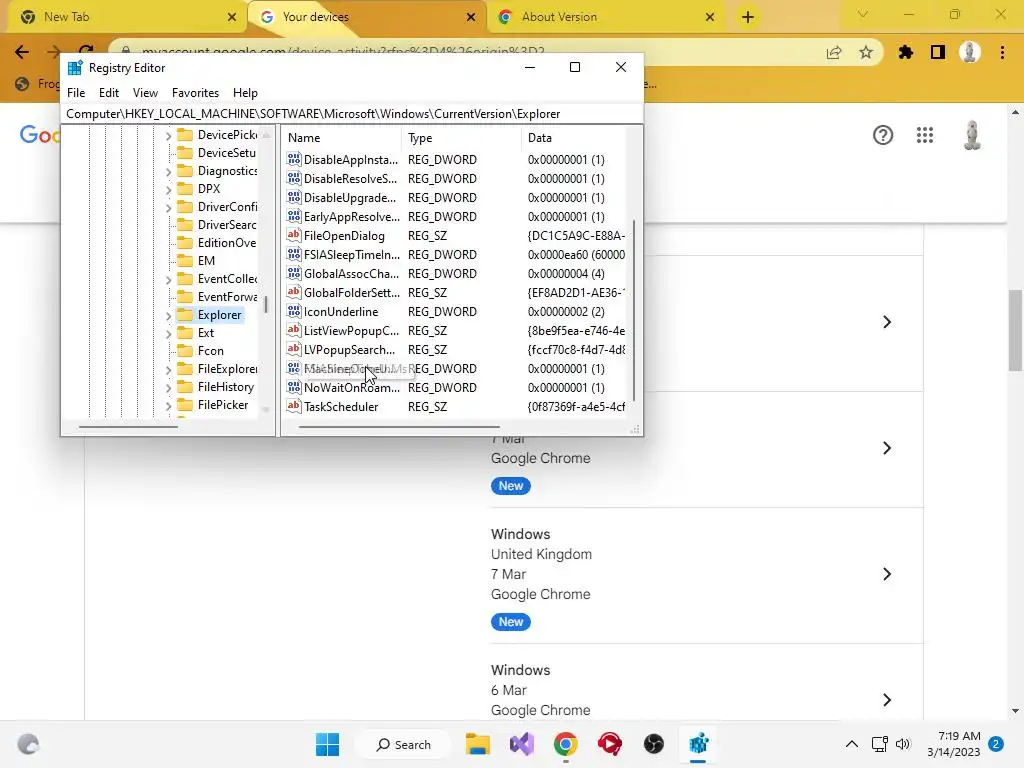Viewport: 1024px width, 768px height.
Task: Select the Fcon tree key
Action: click(x=210, y=351)
